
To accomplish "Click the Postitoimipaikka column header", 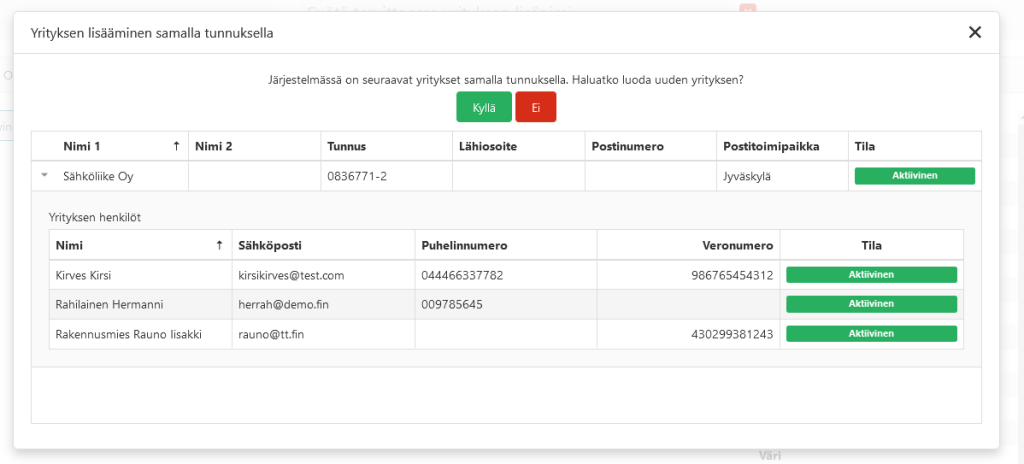I will pos(770,146).
